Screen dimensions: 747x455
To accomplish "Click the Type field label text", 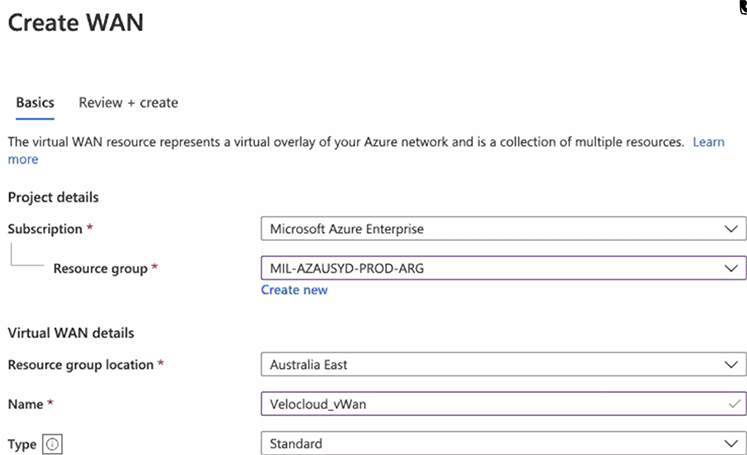I will 22,444.
